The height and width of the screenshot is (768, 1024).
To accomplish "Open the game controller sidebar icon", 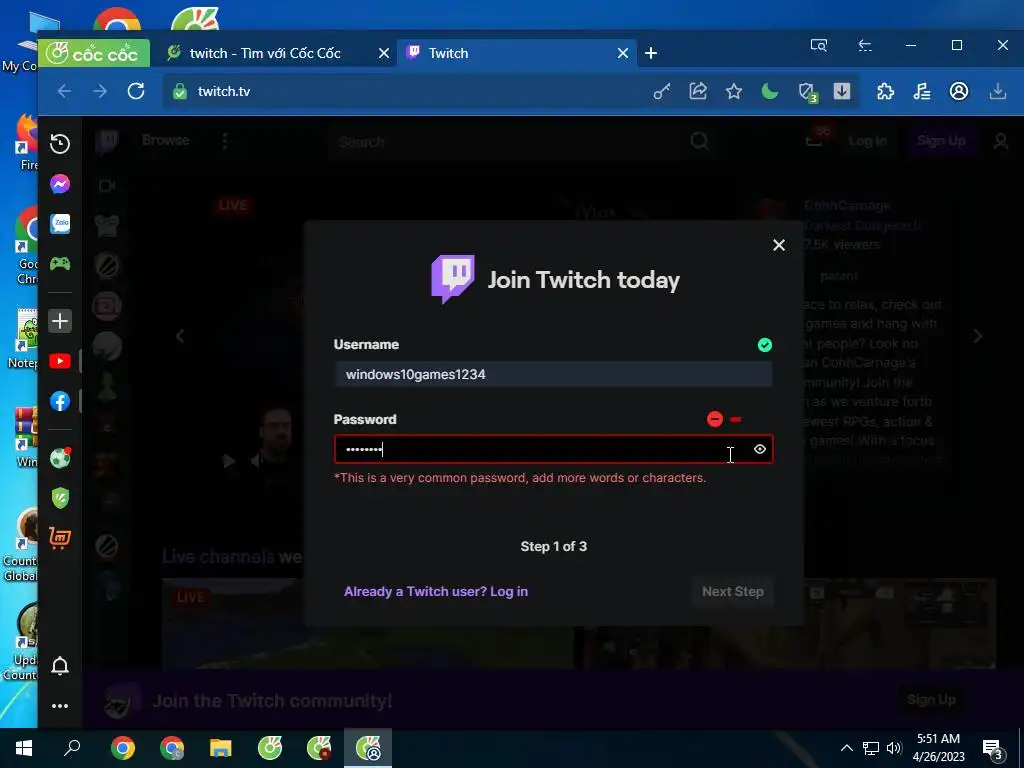I will pyautogui.click(x=60, y=264).
